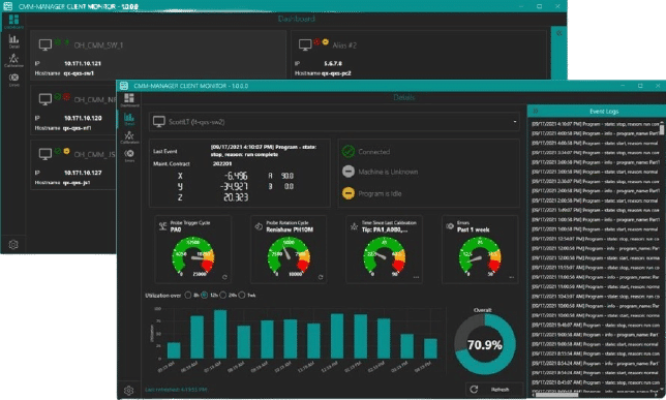Select the 12h utilization radio button

click(x=204, y=295)
